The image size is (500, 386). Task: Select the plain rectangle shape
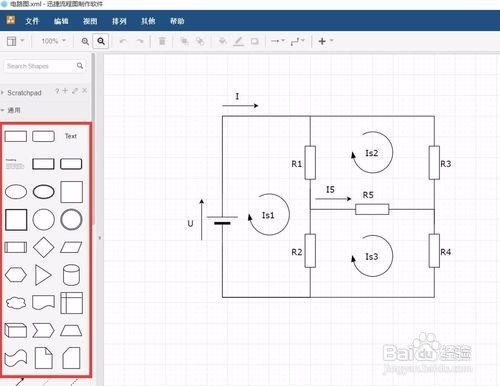coord(16,136)
